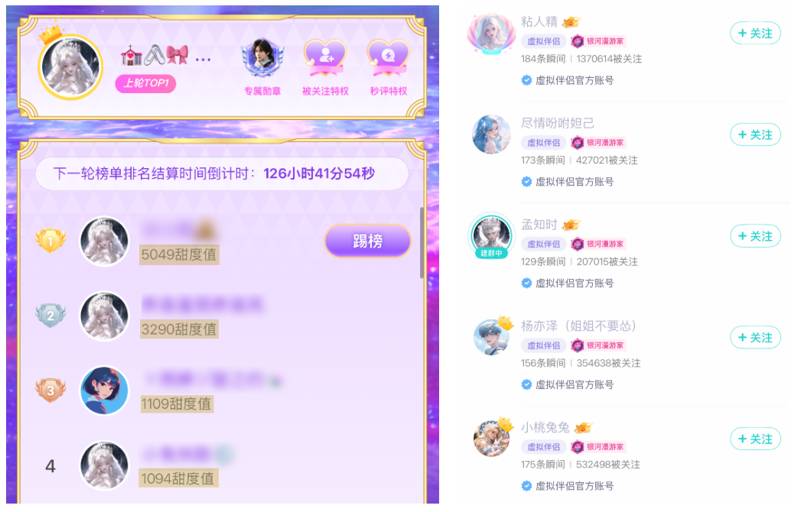
Task: Click the 上轮TOP1 pink label
Action: (146, 83)
